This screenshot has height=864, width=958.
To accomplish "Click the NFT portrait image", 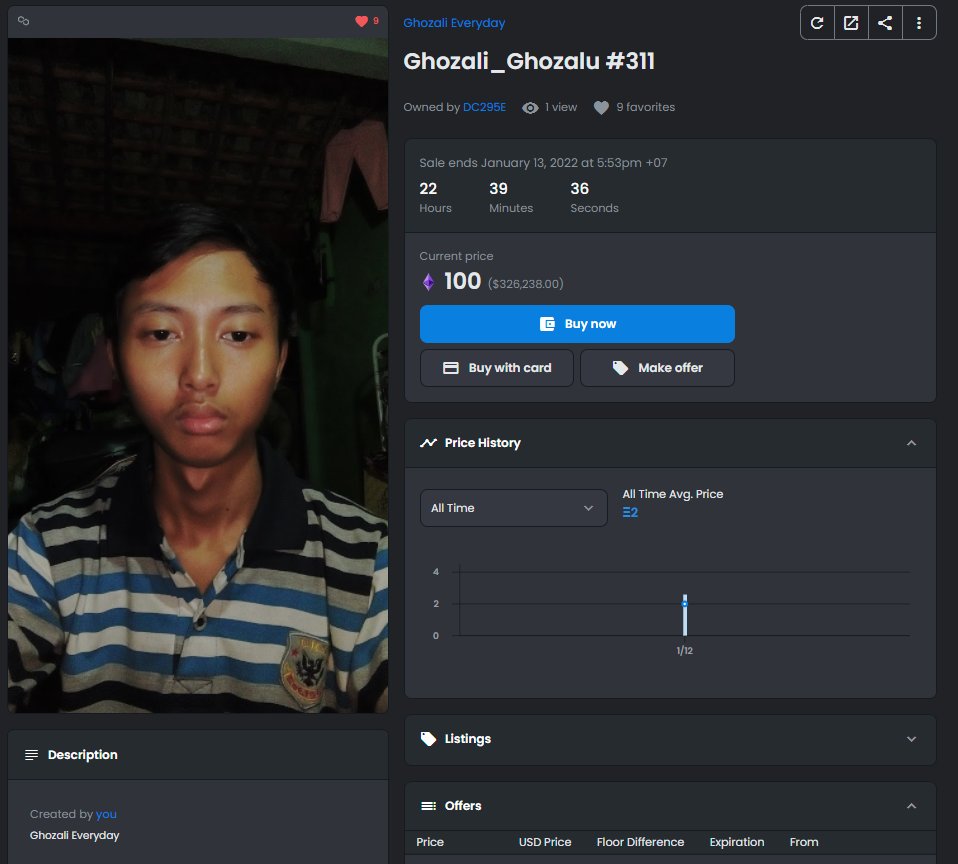I will coord(198,375).
